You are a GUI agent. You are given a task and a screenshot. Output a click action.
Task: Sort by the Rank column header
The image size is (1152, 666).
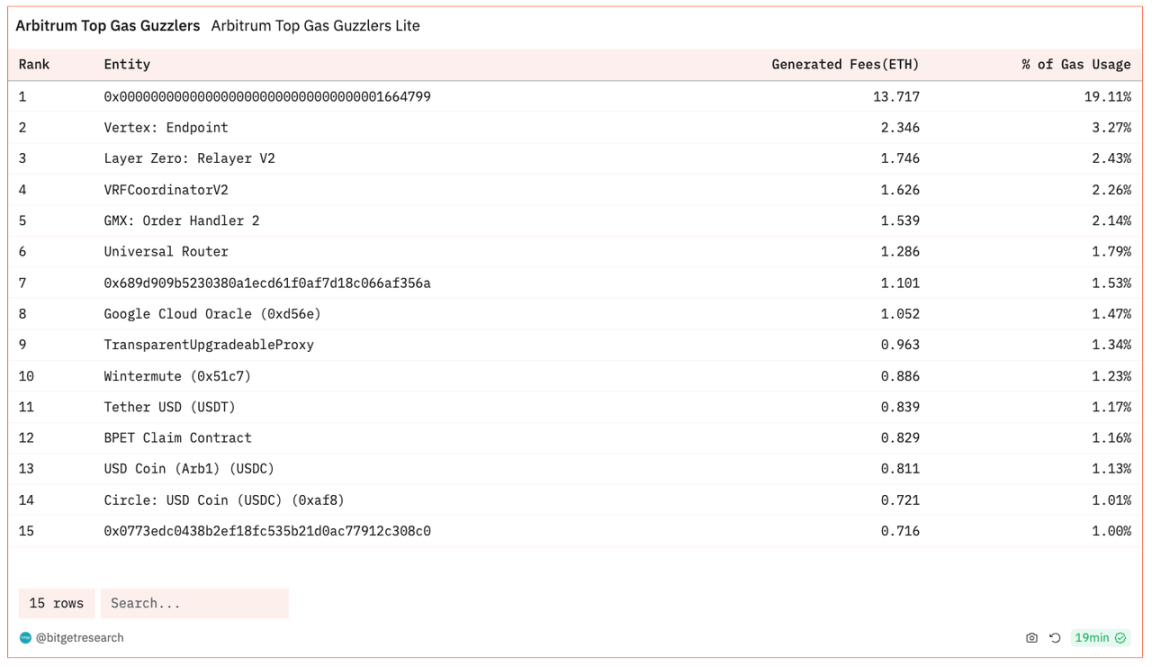coord(34,65)
